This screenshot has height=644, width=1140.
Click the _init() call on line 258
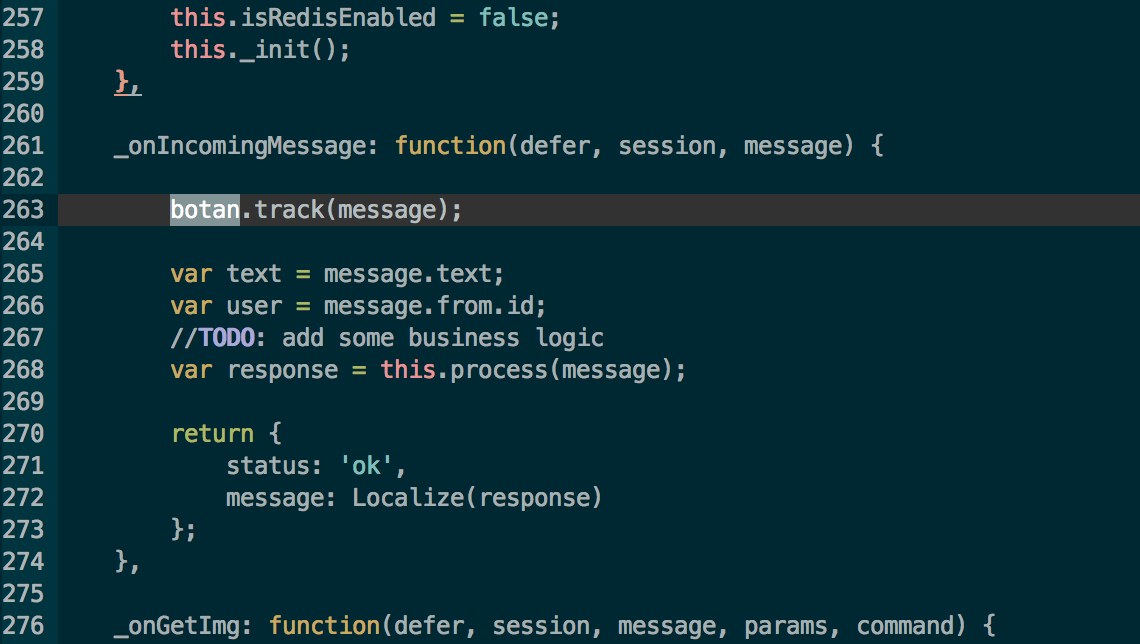[x=289, y=50]
